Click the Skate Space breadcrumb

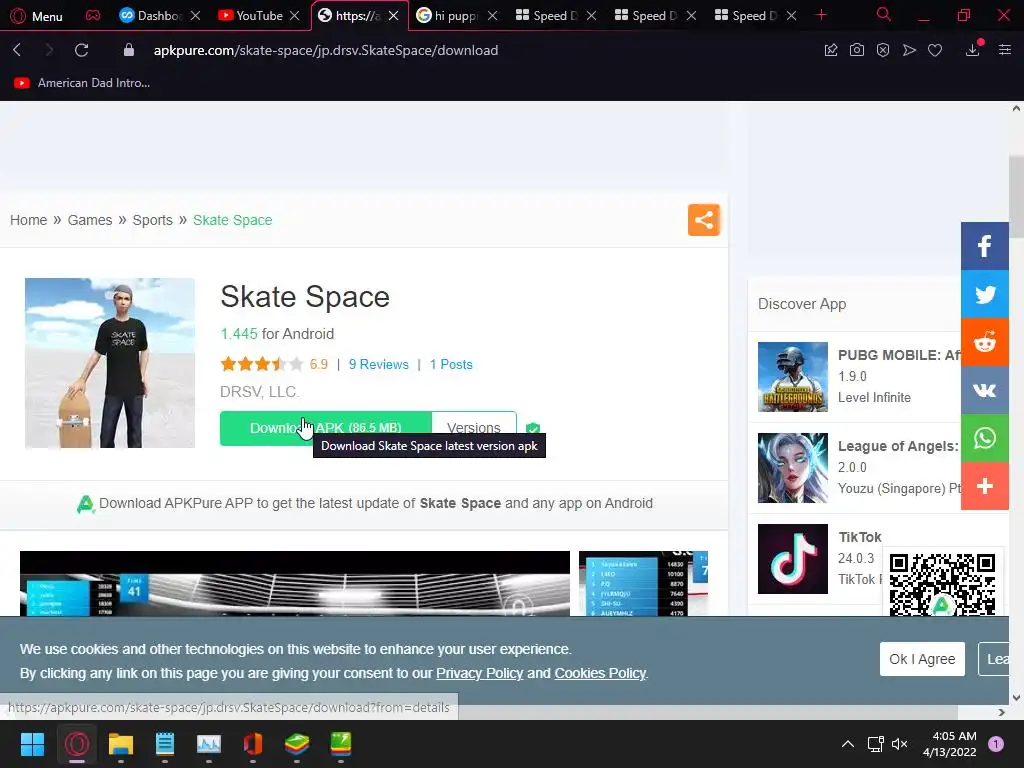(232, 220)
